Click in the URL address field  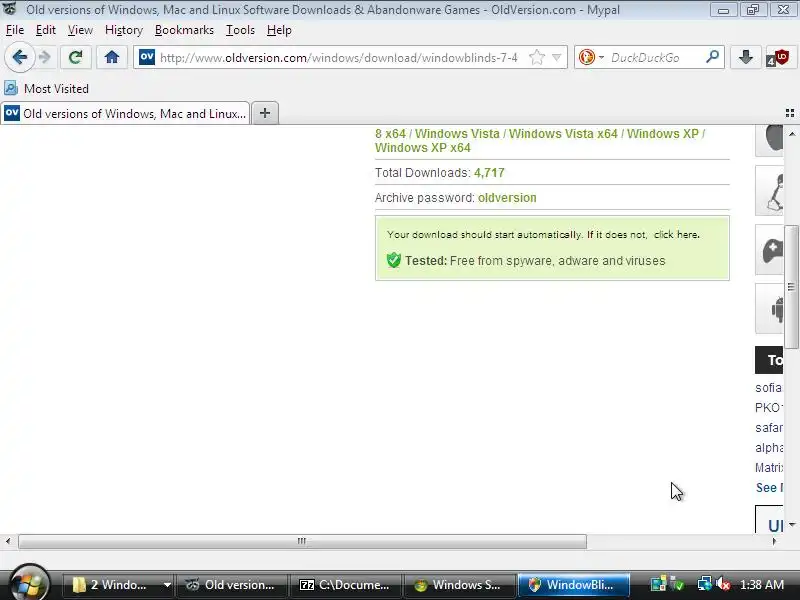(x=339, y=57)
